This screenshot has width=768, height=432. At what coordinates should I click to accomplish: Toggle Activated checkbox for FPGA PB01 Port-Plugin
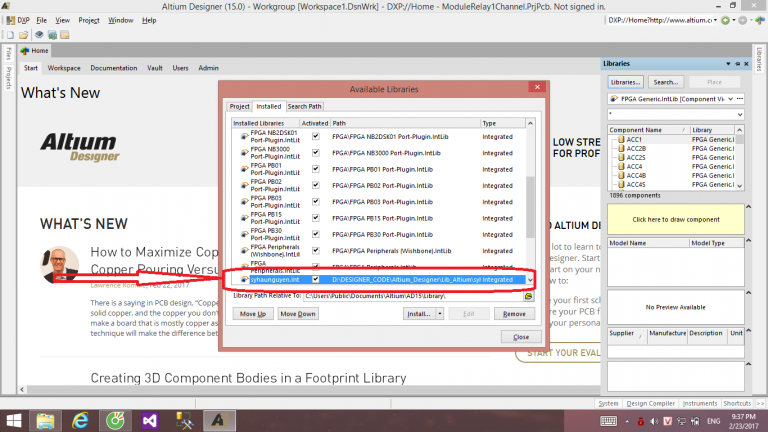pyautogui.click(x=316, y=169)
